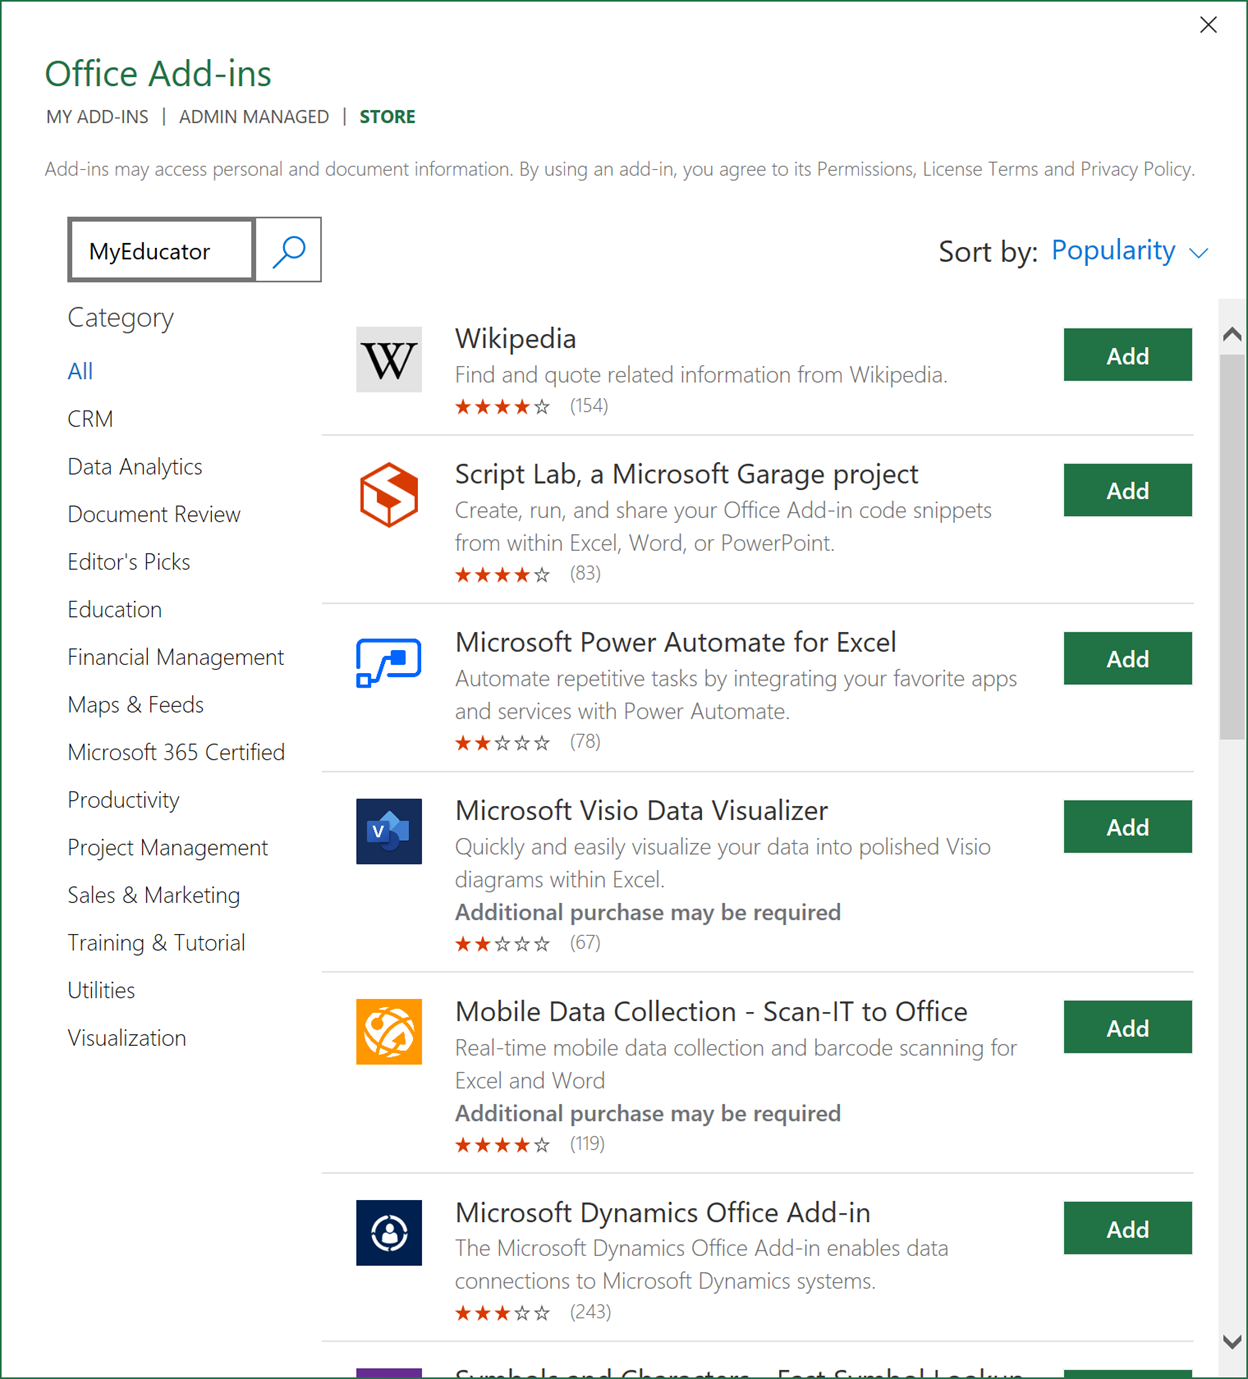Add Microsoft Power Automate for Excel
The image size is (1248, 1379).
(1127, 658)
